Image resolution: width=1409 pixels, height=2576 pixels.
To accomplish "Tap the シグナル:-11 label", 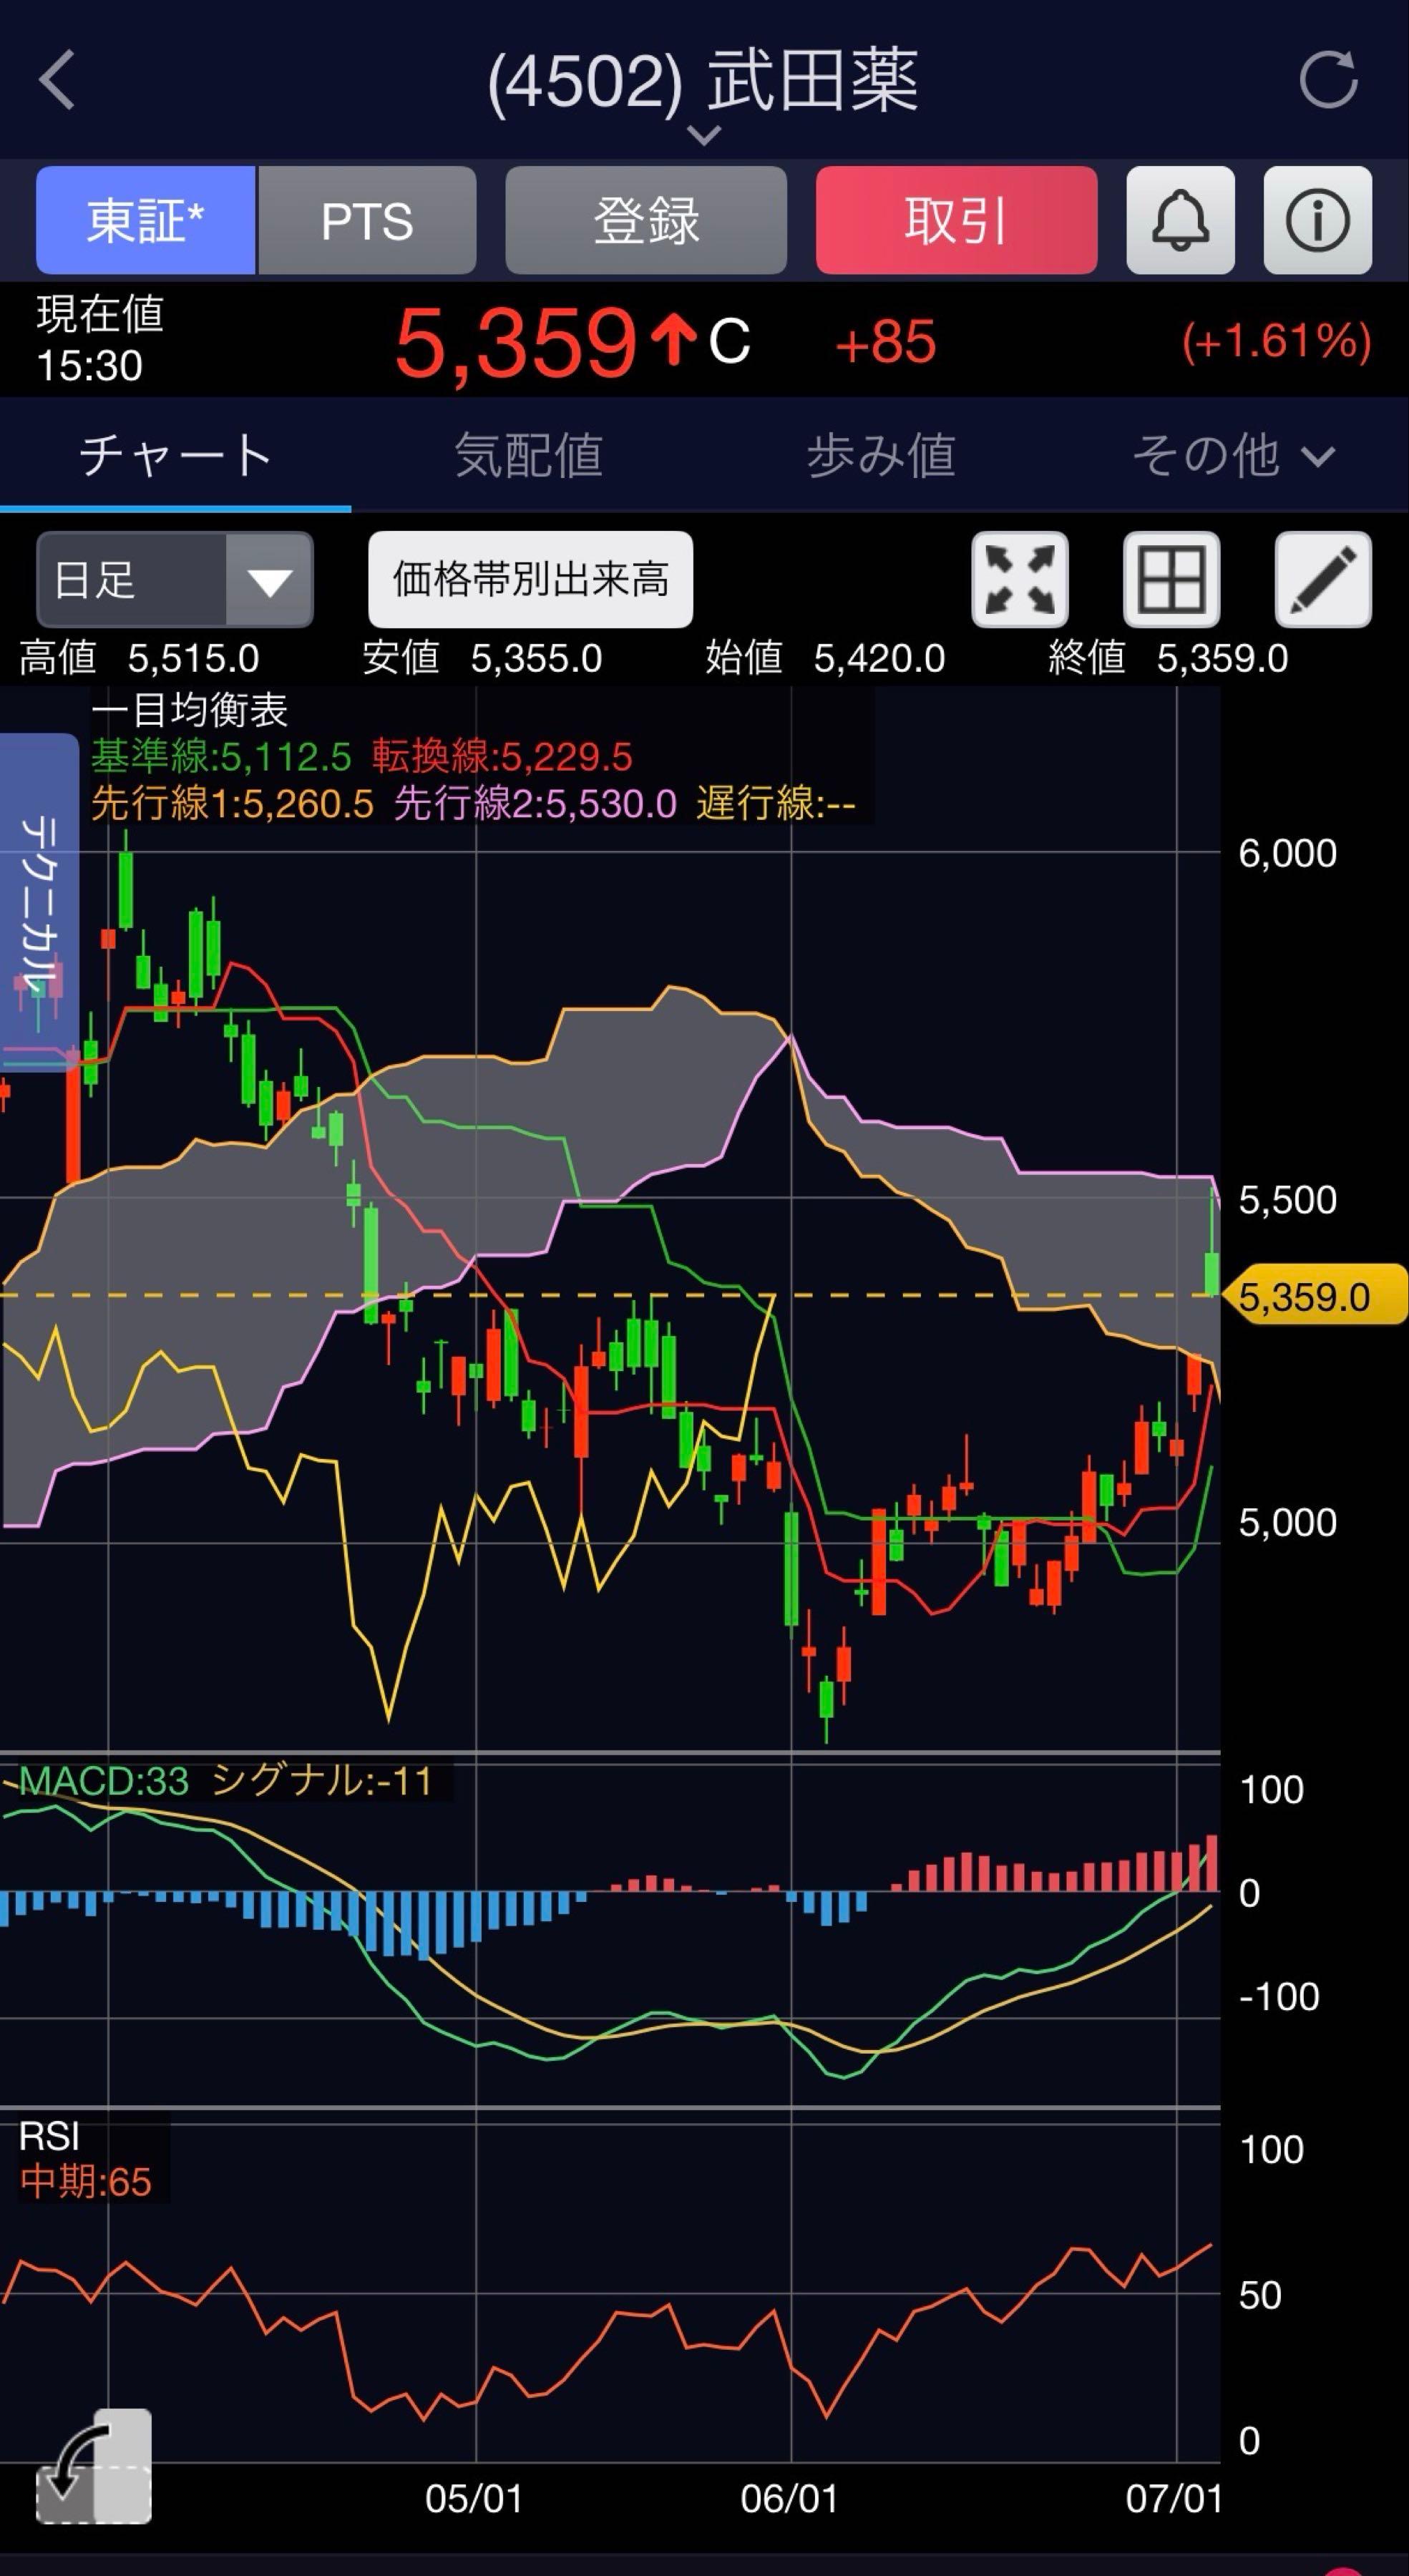I will 322,1781.
